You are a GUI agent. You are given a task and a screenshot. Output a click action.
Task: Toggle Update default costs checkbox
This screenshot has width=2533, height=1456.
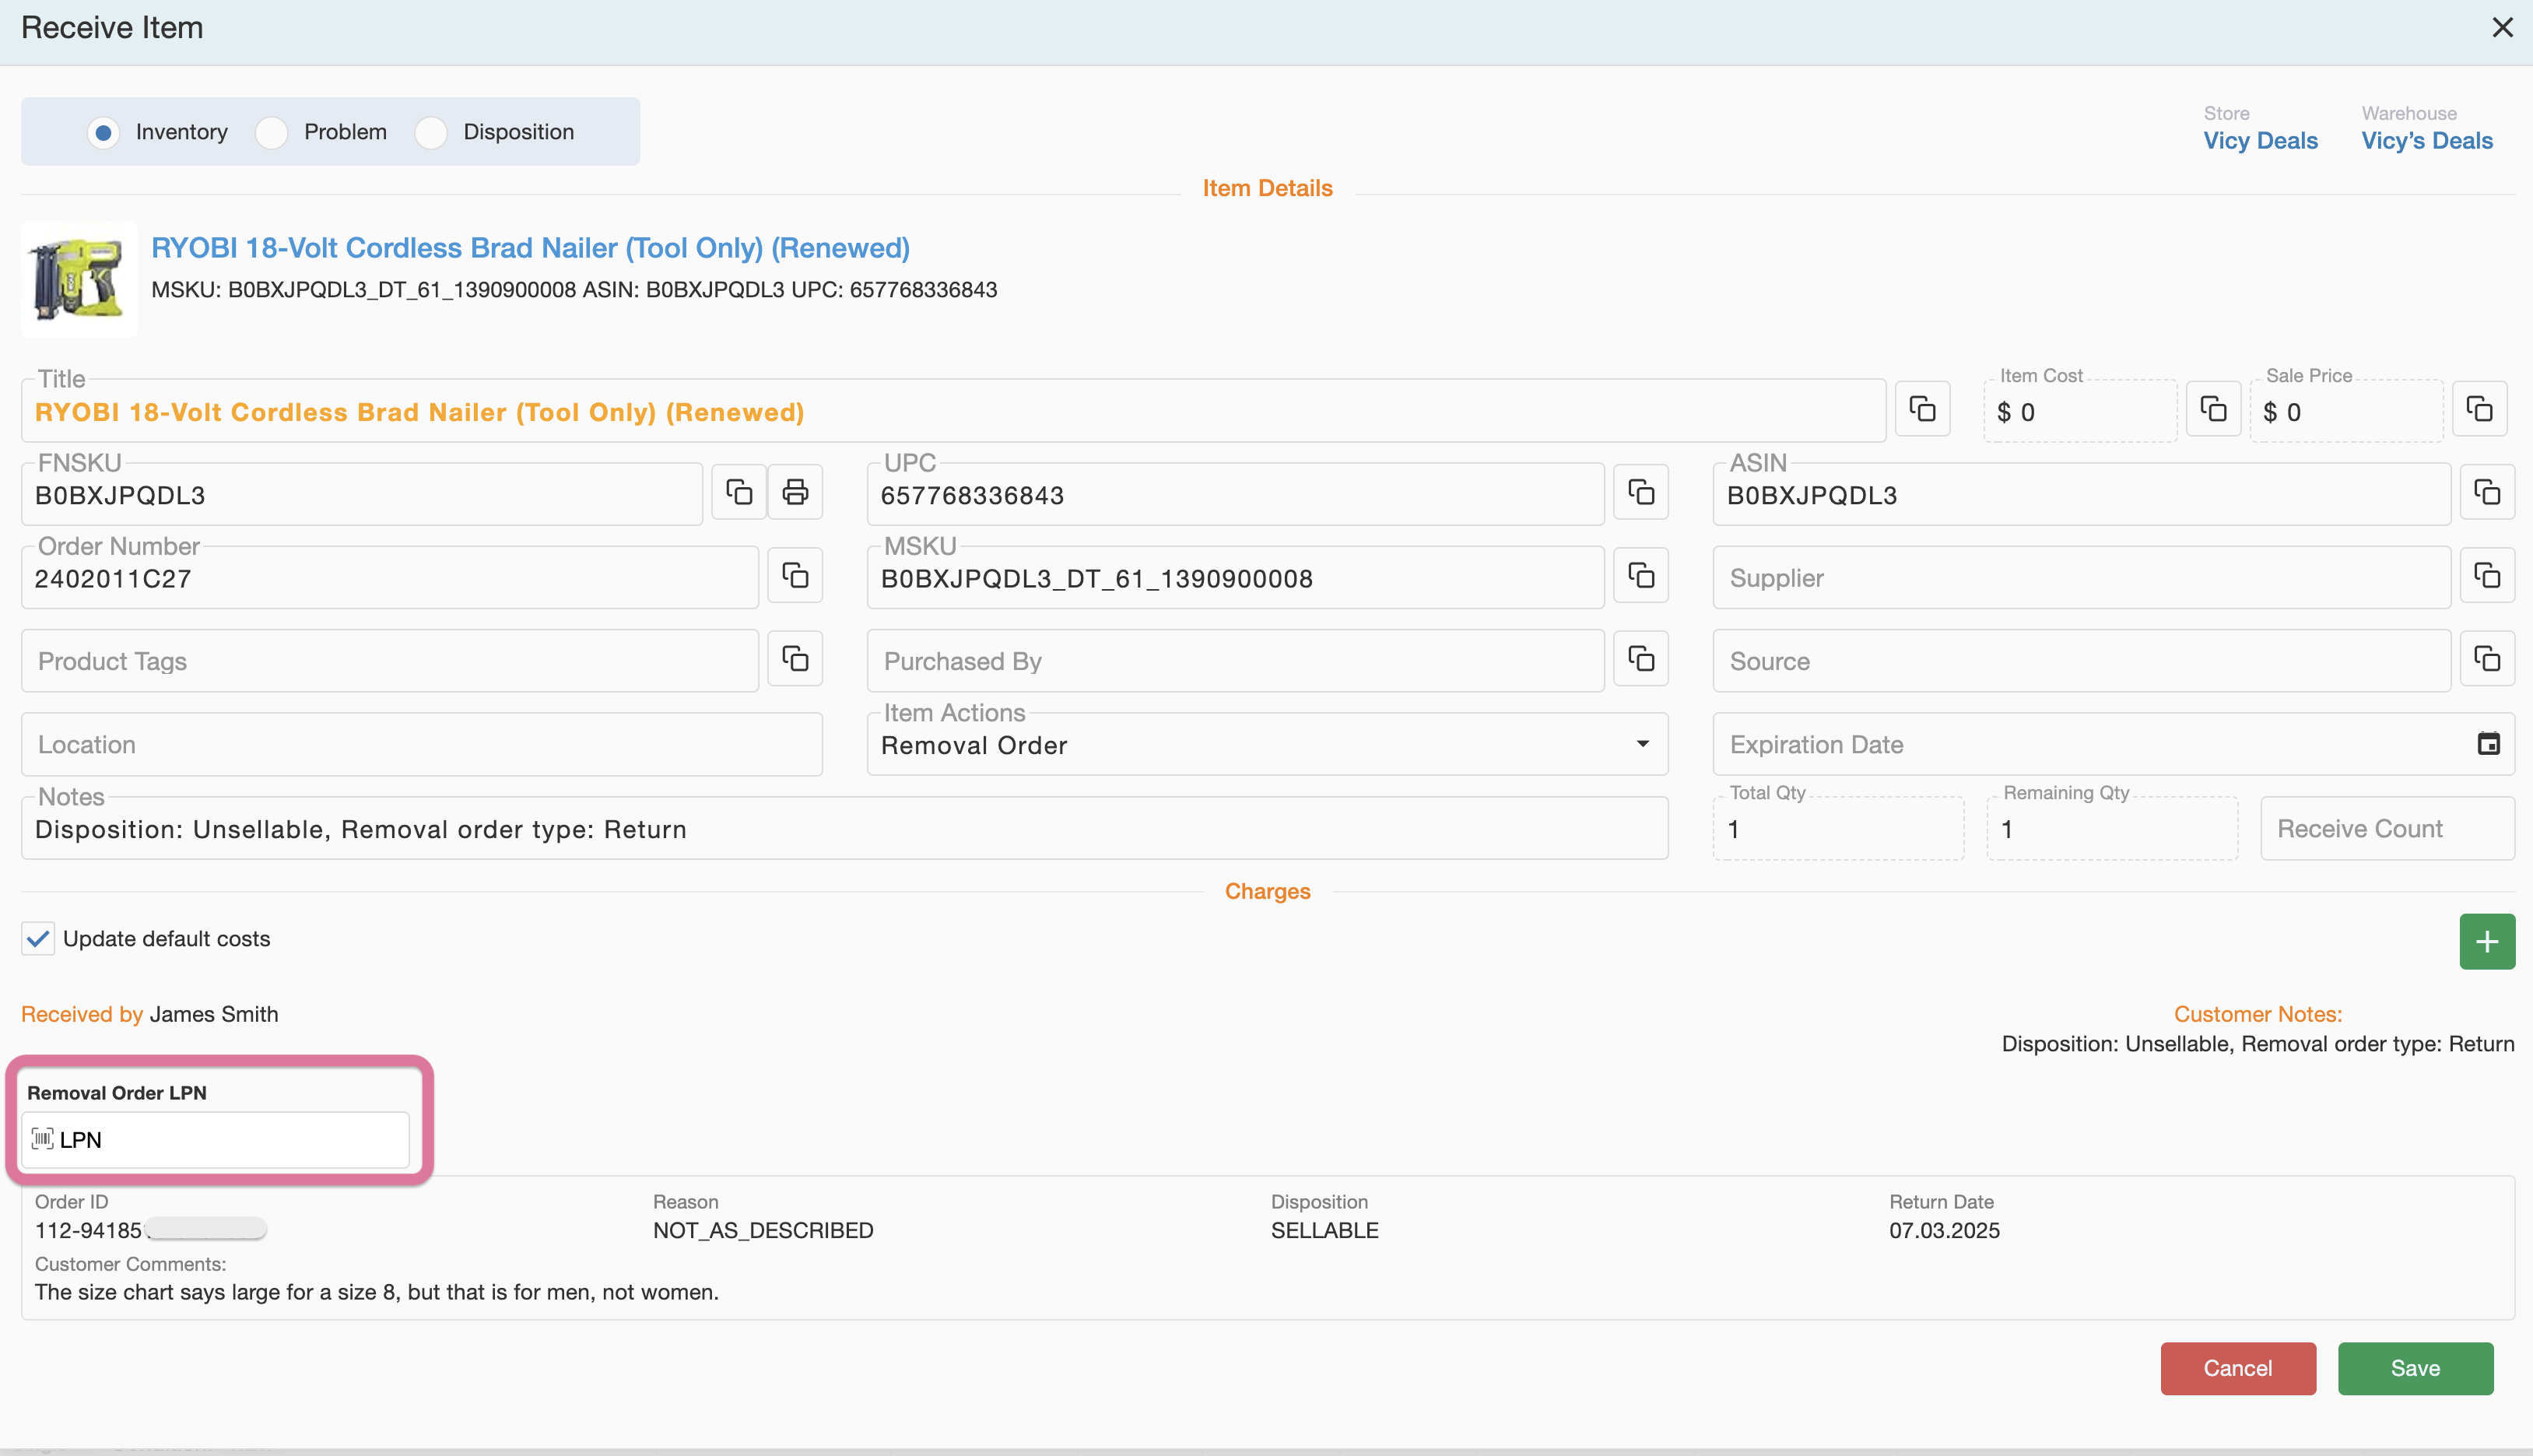click(38, 939)
